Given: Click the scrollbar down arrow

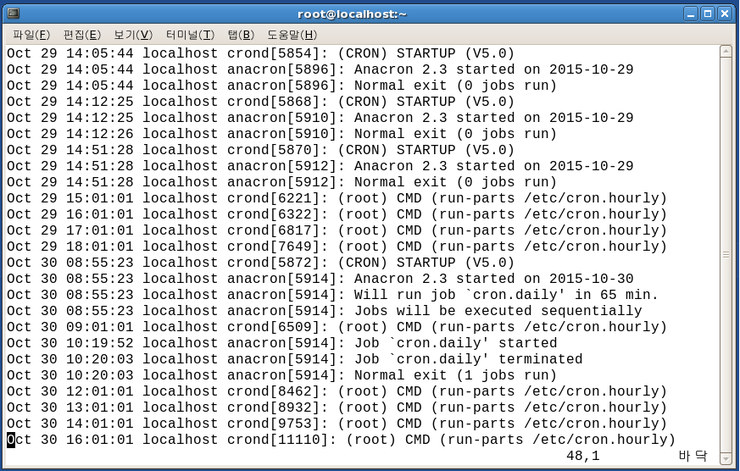Looking at the screenshot, I should click(726, 458).
